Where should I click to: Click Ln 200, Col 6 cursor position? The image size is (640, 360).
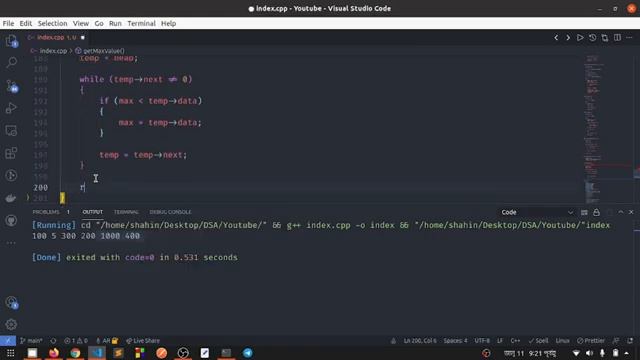[420, 340]
